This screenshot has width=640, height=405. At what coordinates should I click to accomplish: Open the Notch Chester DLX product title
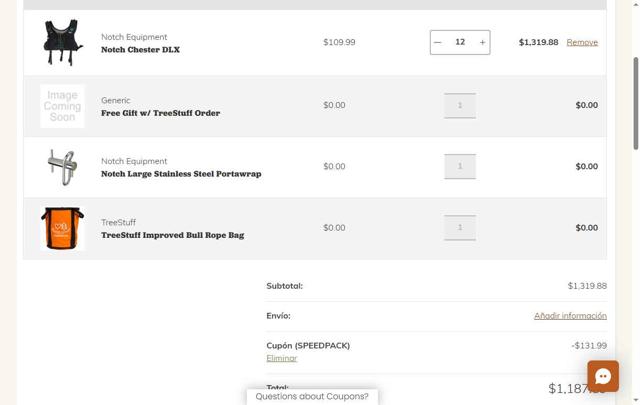pos(140,50)
